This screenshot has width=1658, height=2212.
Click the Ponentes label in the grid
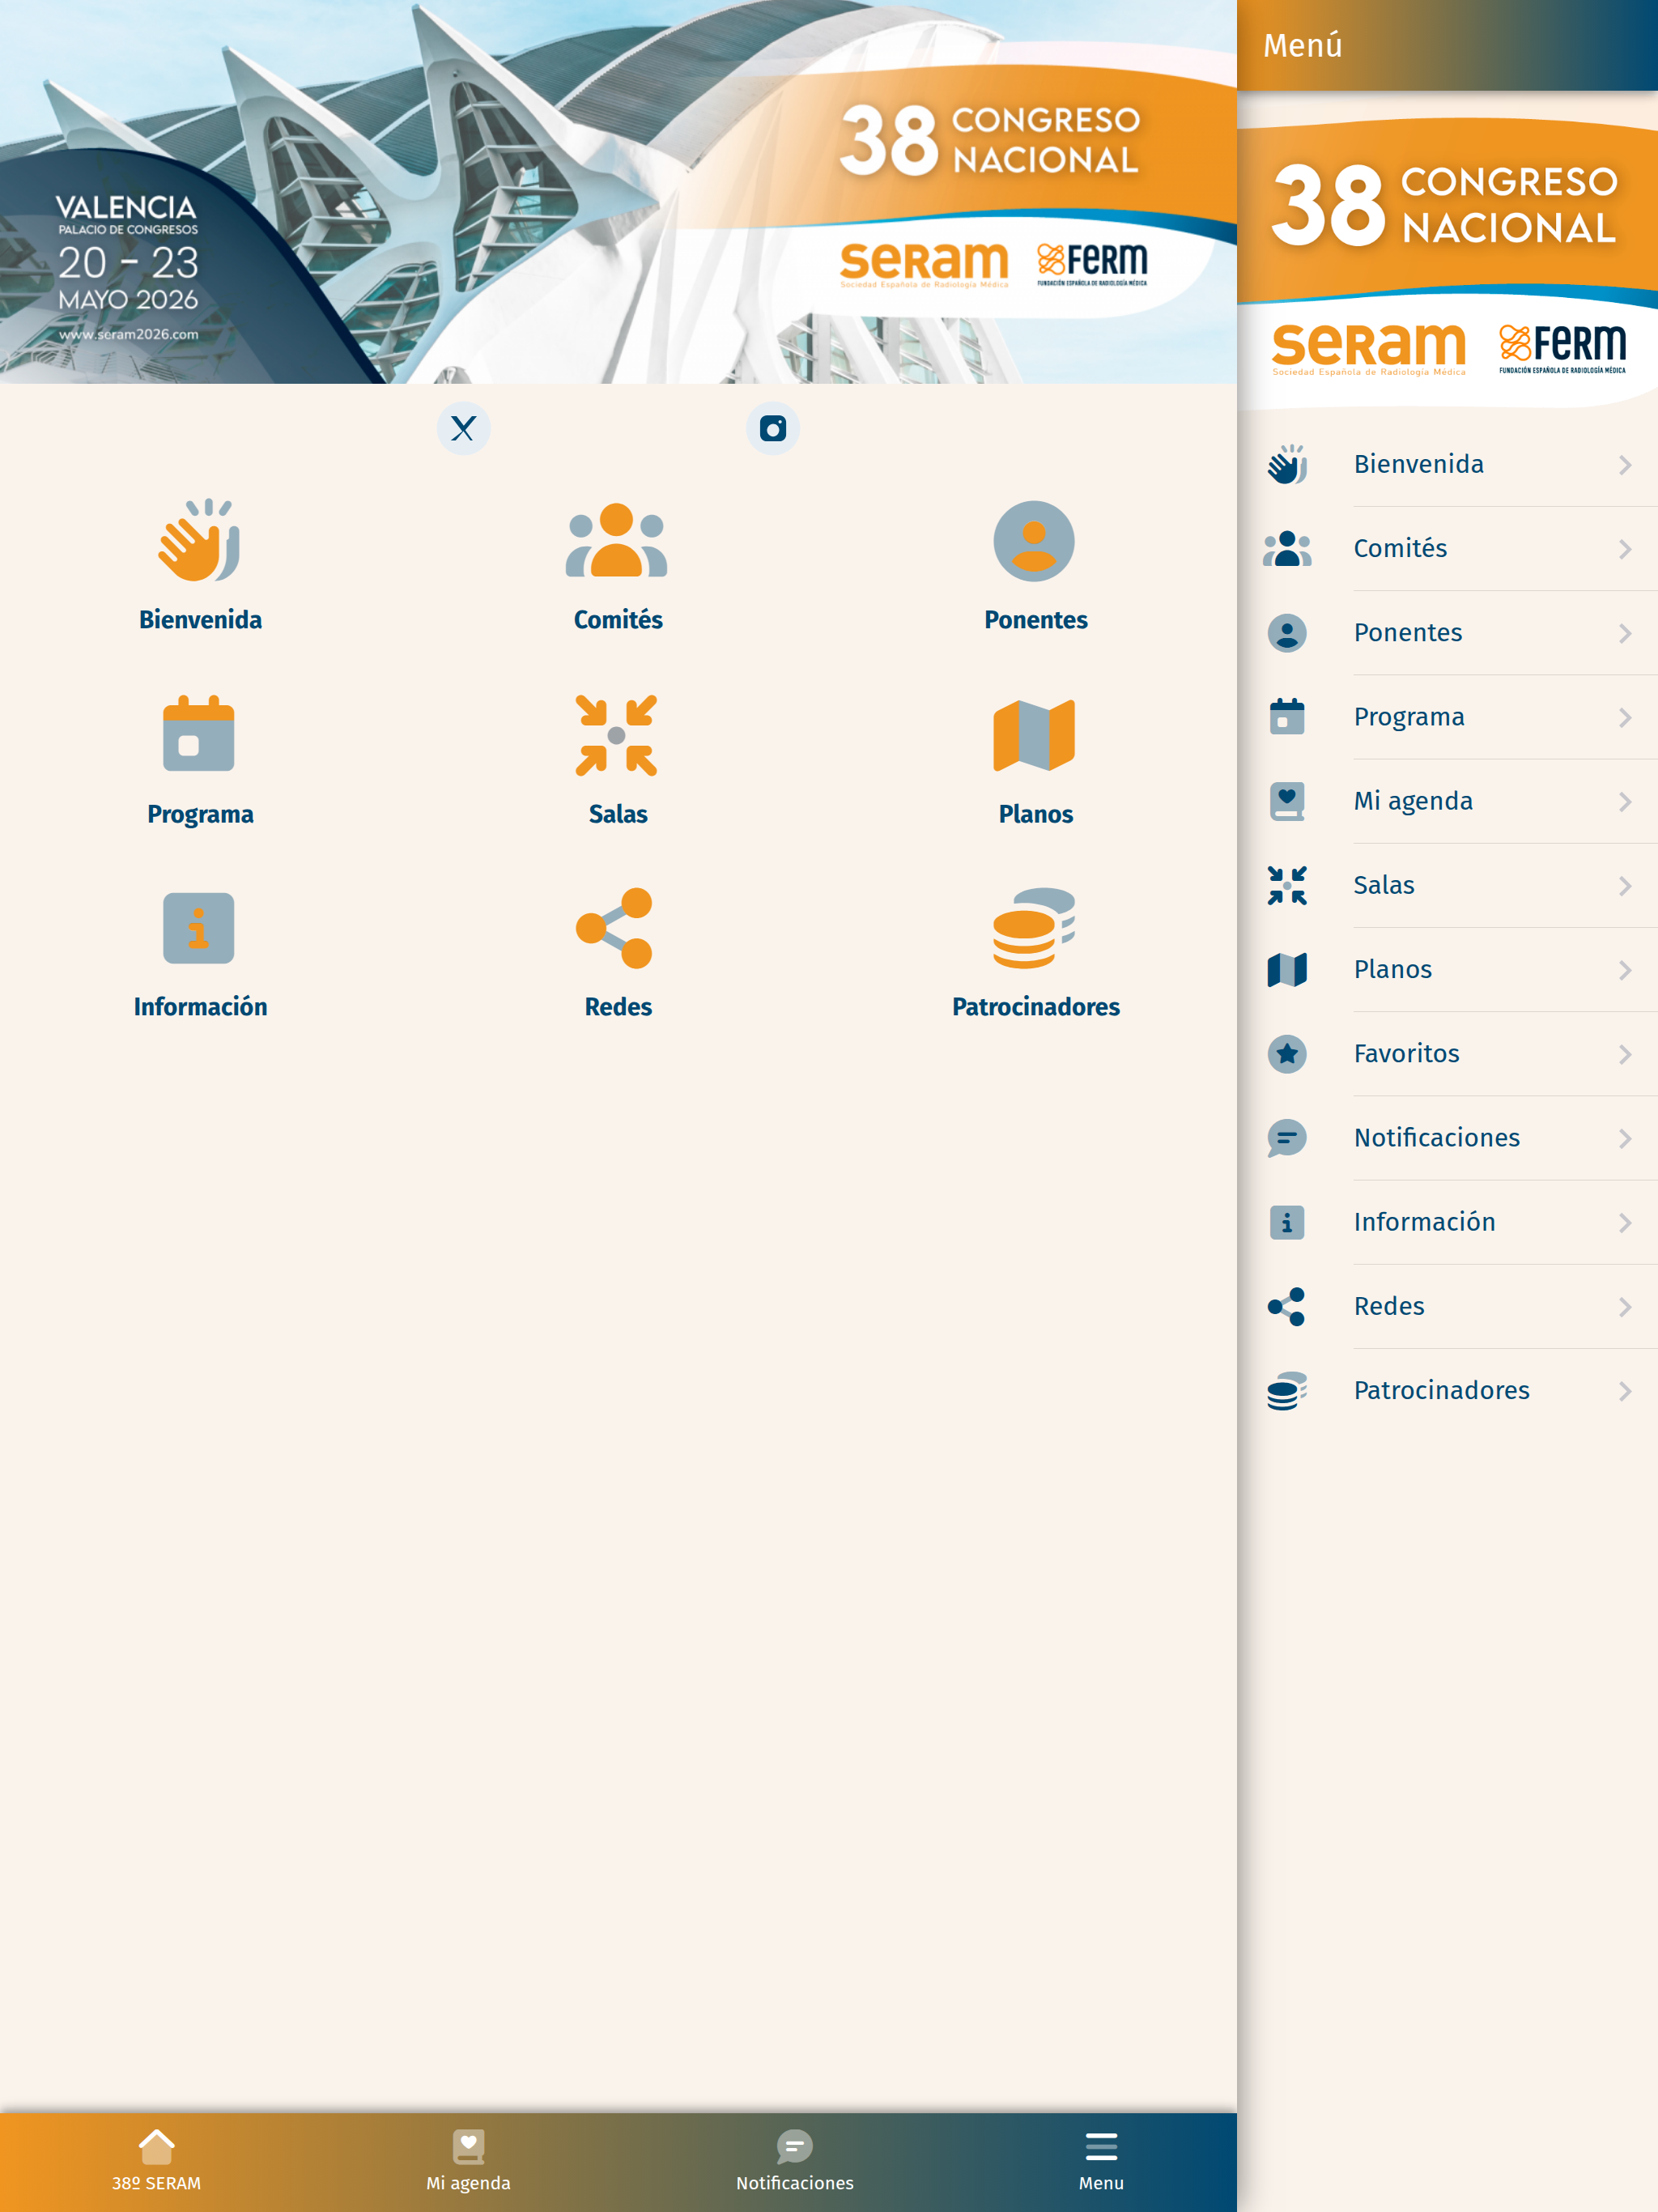tap(1035, 620)
